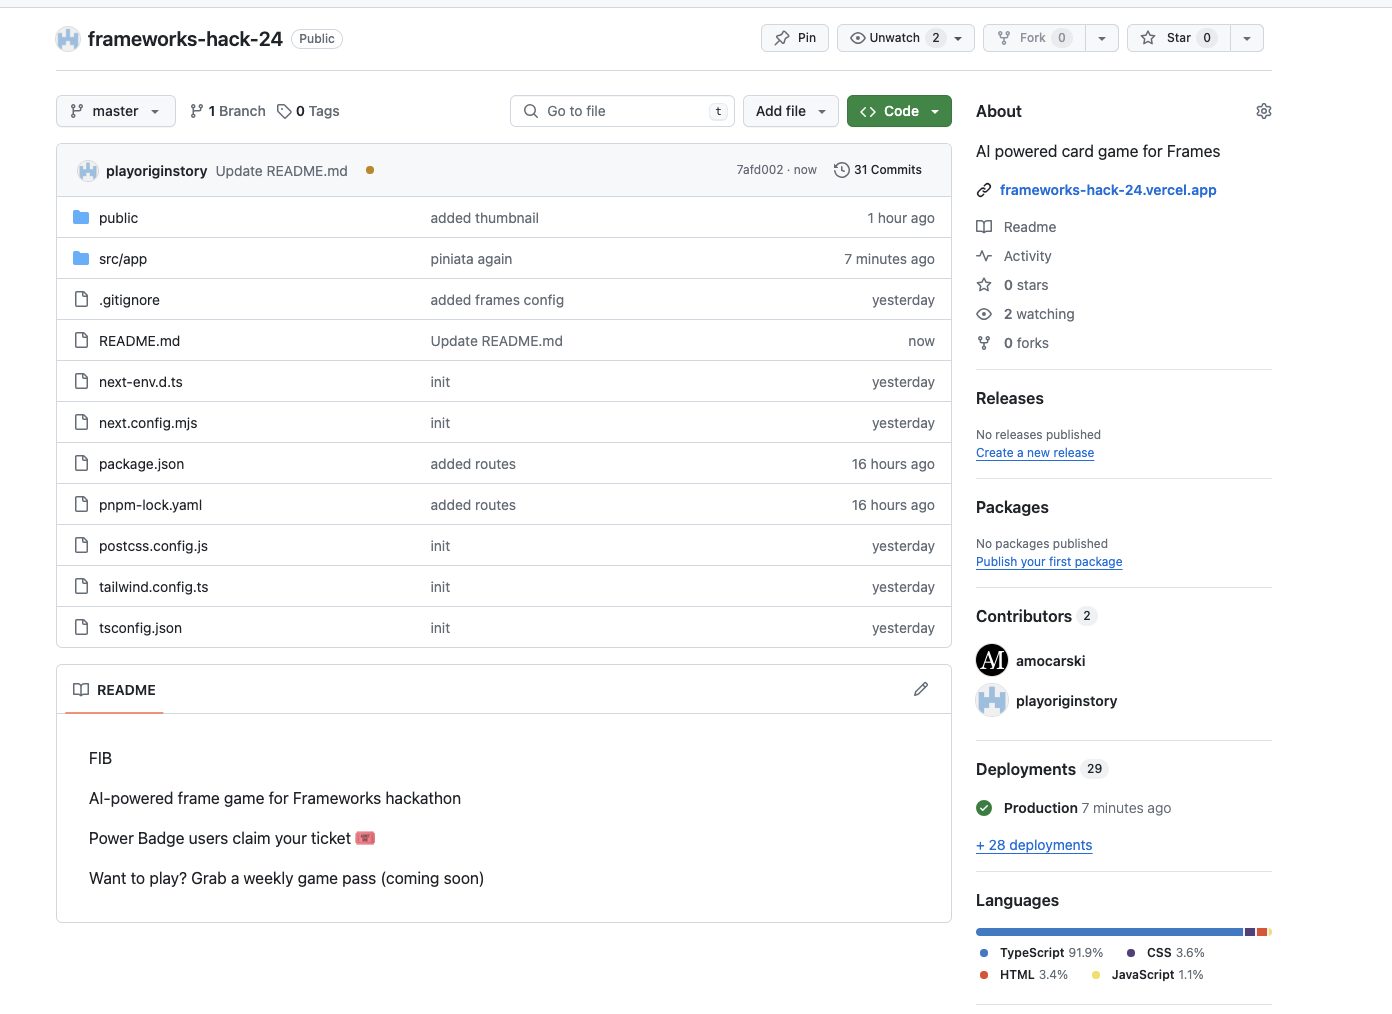
Task: Select JavaScript 1.1% language entry
Action: click(1147, 975)
